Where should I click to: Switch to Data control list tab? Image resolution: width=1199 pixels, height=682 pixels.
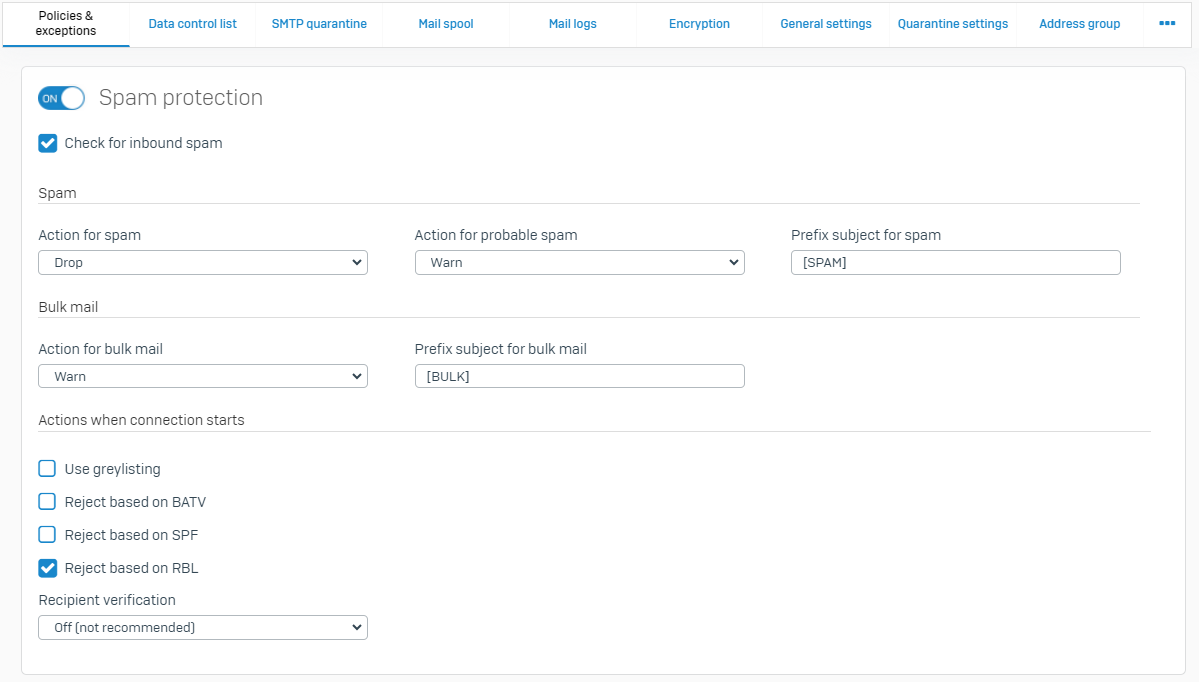(x=192, y=24)
